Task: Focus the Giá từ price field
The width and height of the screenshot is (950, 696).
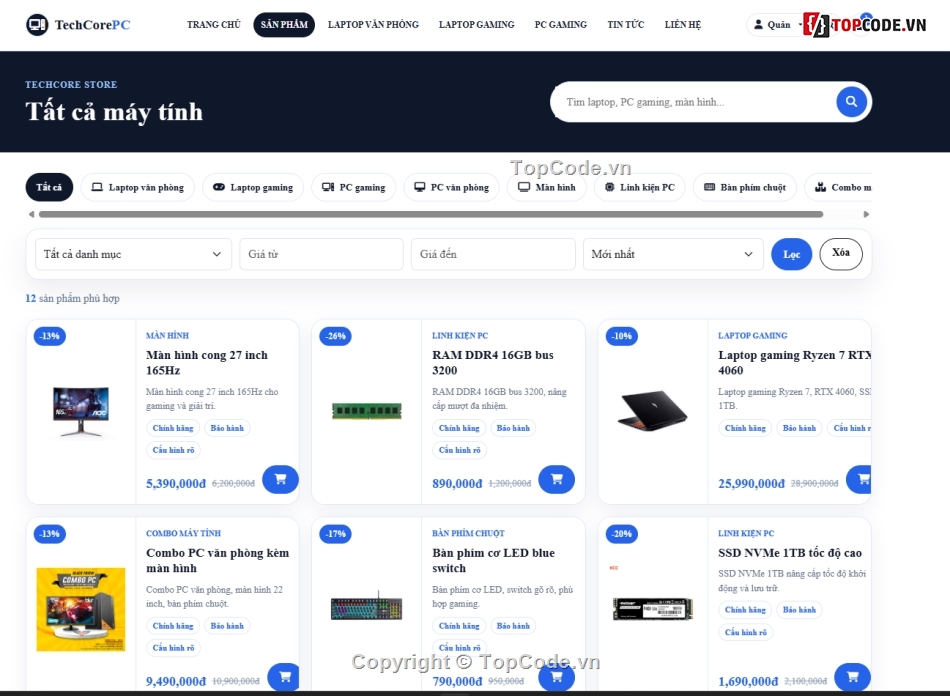Action: pos(322,254)
